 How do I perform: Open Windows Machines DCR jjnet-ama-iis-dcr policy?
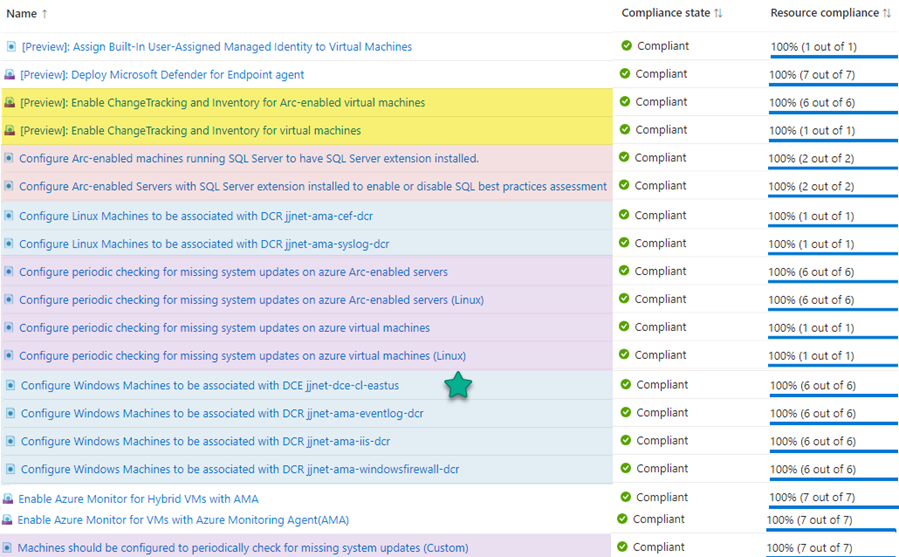[x=205, y=441]
